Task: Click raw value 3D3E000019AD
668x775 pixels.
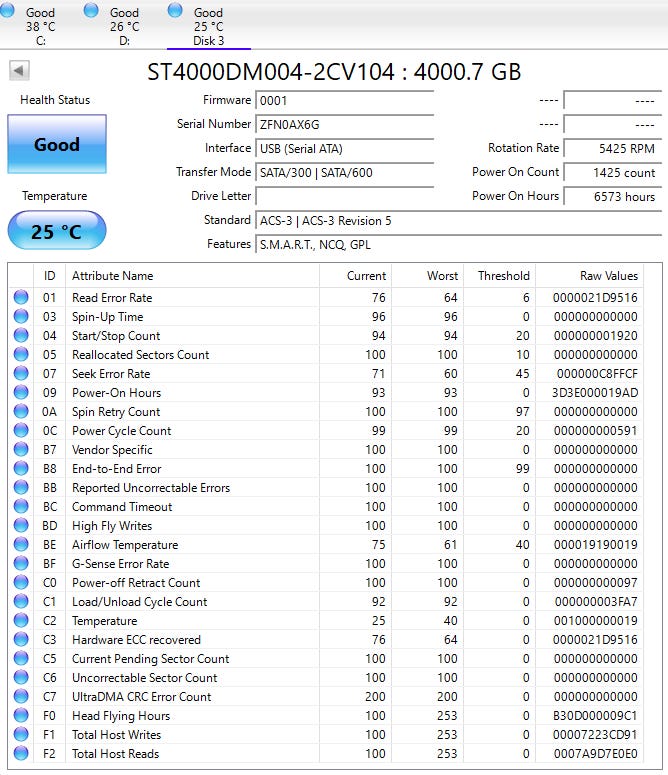Action: [595, 392]
